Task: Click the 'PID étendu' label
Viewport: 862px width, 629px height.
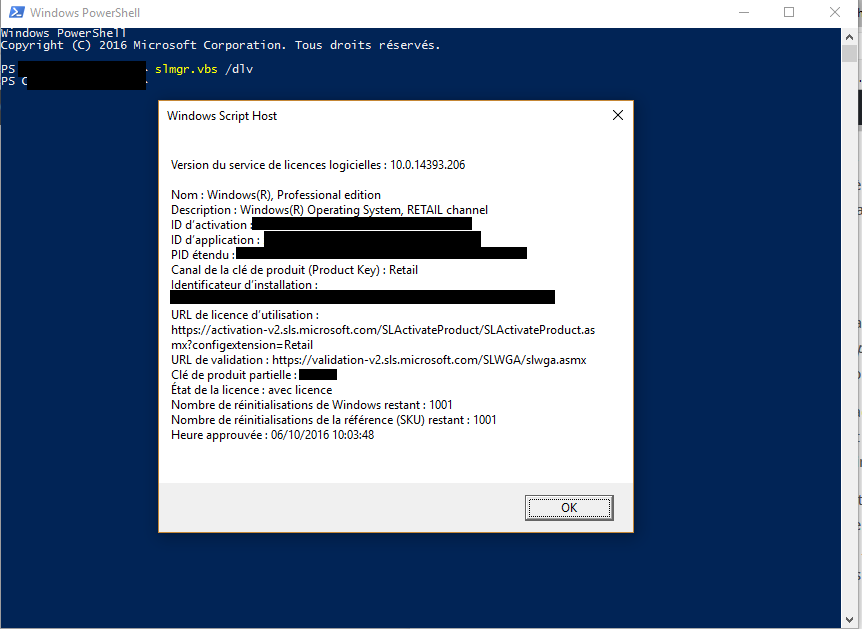Action: click(202, 255)
